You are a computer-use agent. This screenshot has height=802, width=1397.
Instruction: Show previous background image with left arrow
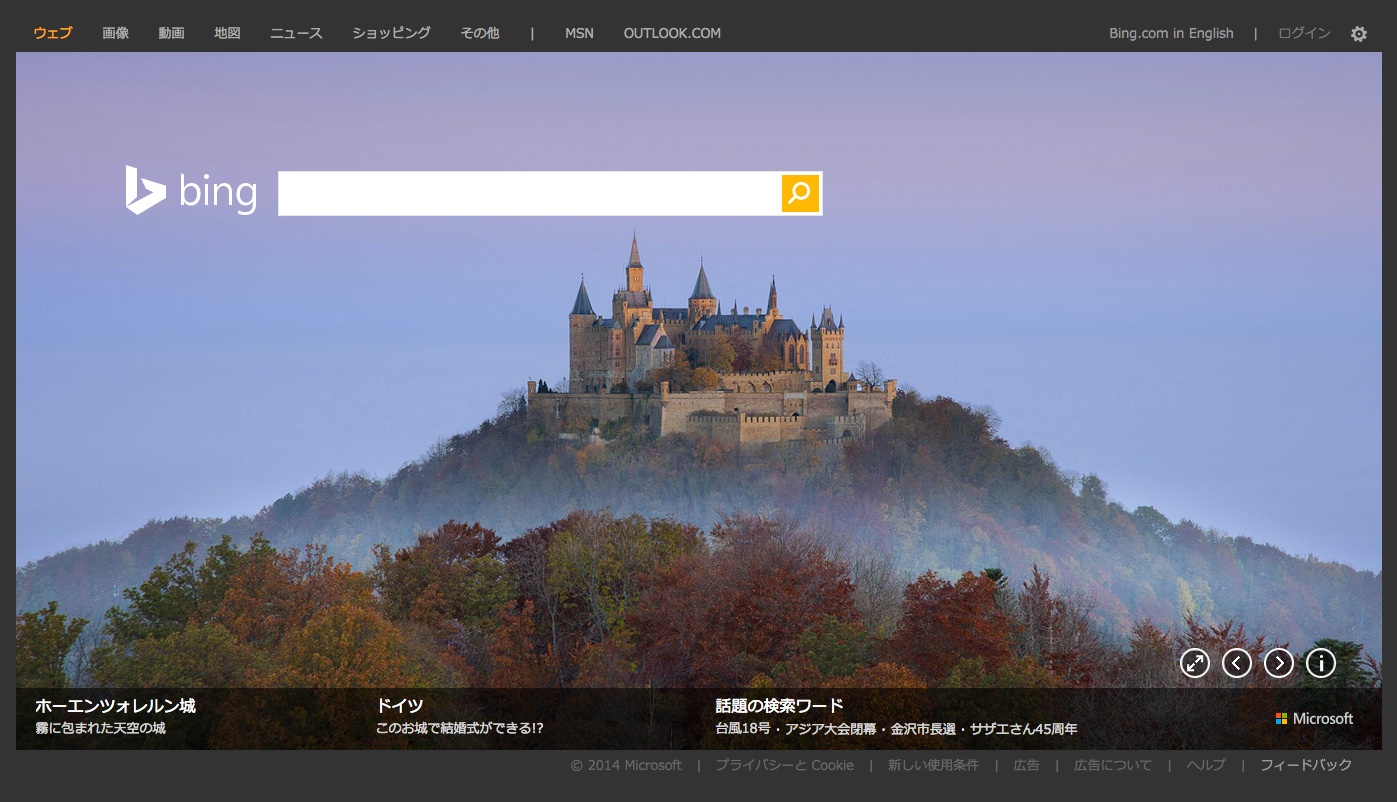pos(1237,663)
